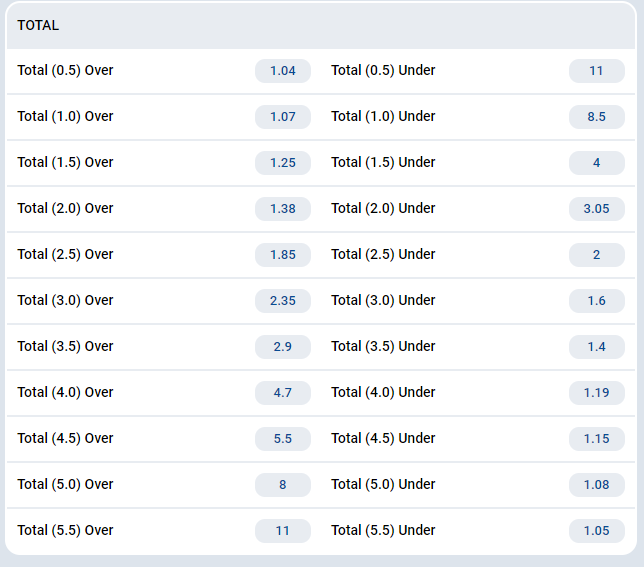Choose Total (1.0) Under odds 8.5
Viewport: 644px width, 567px height.
596,117
